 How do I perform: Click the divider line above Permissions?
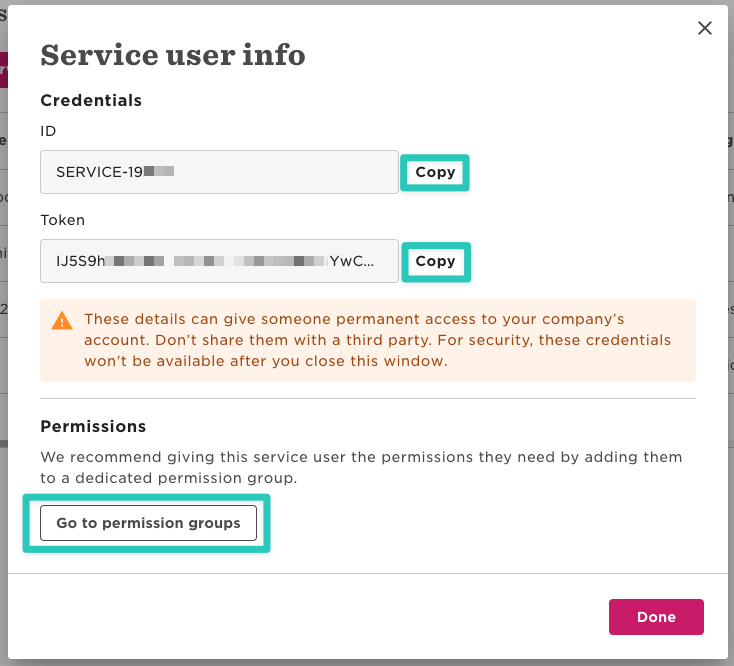click(x=367, y=399)
